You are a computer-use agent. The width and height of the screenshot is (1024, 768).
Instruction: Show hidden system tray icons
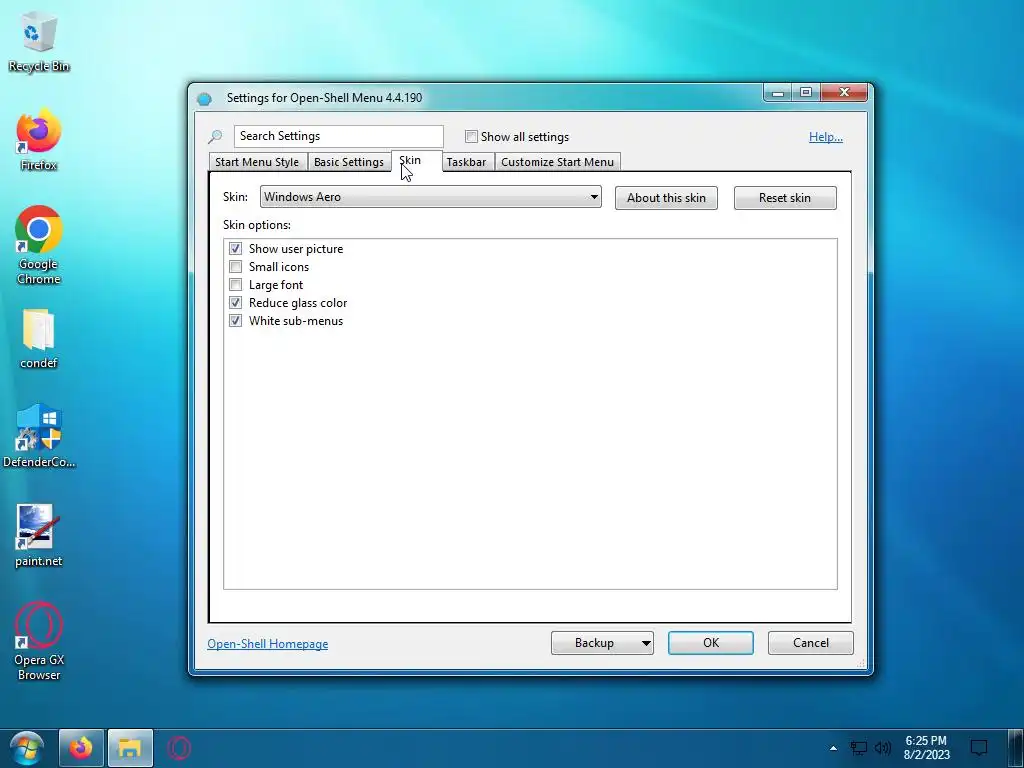tap(833, 748)
